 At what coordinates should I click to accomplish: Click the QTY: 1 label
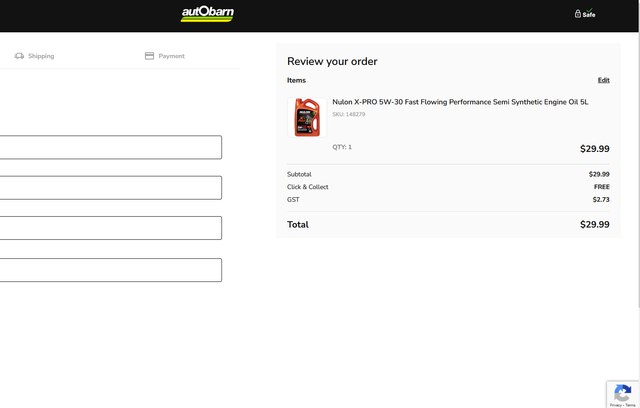342,147
